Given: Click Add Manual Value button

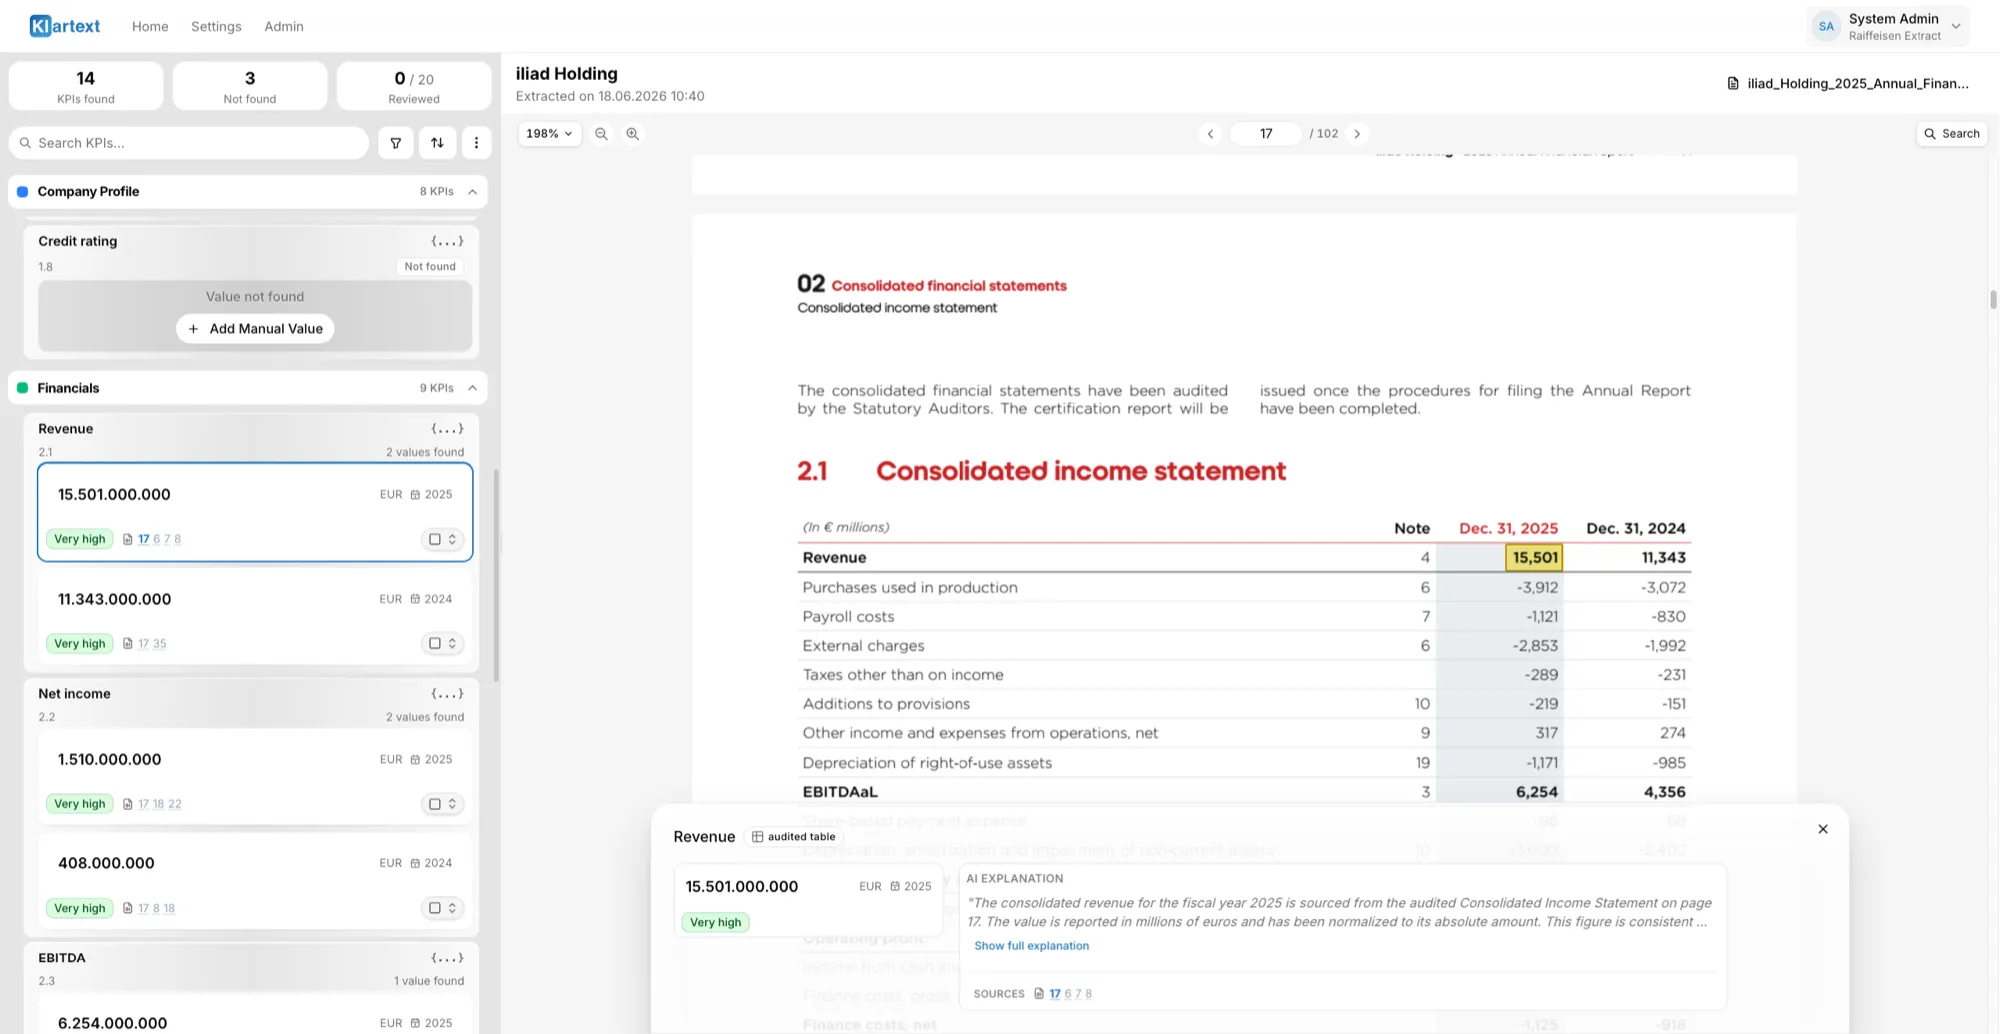Looking at the screenshot, I should tap(255, 329).
